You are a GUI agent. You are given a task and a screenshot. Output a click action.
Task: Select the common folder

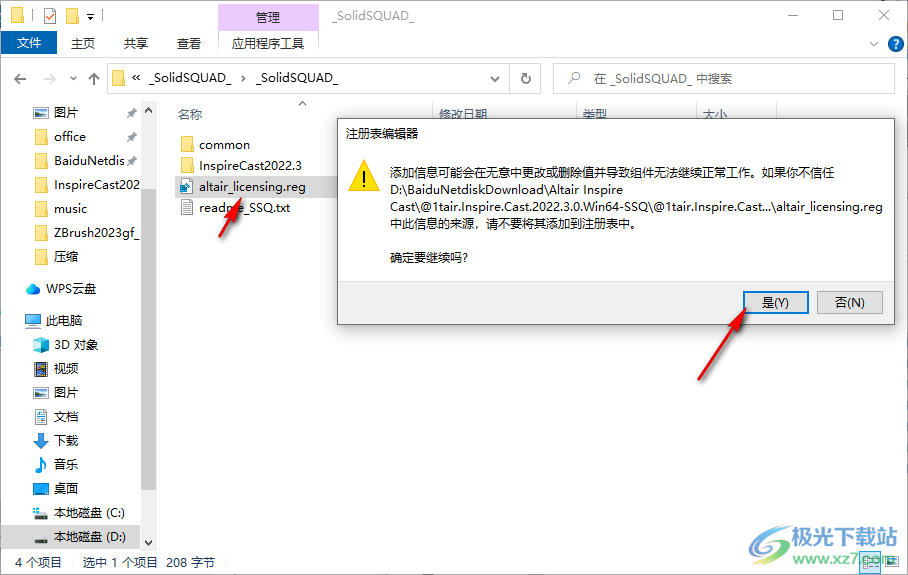[x=224, y=145]
